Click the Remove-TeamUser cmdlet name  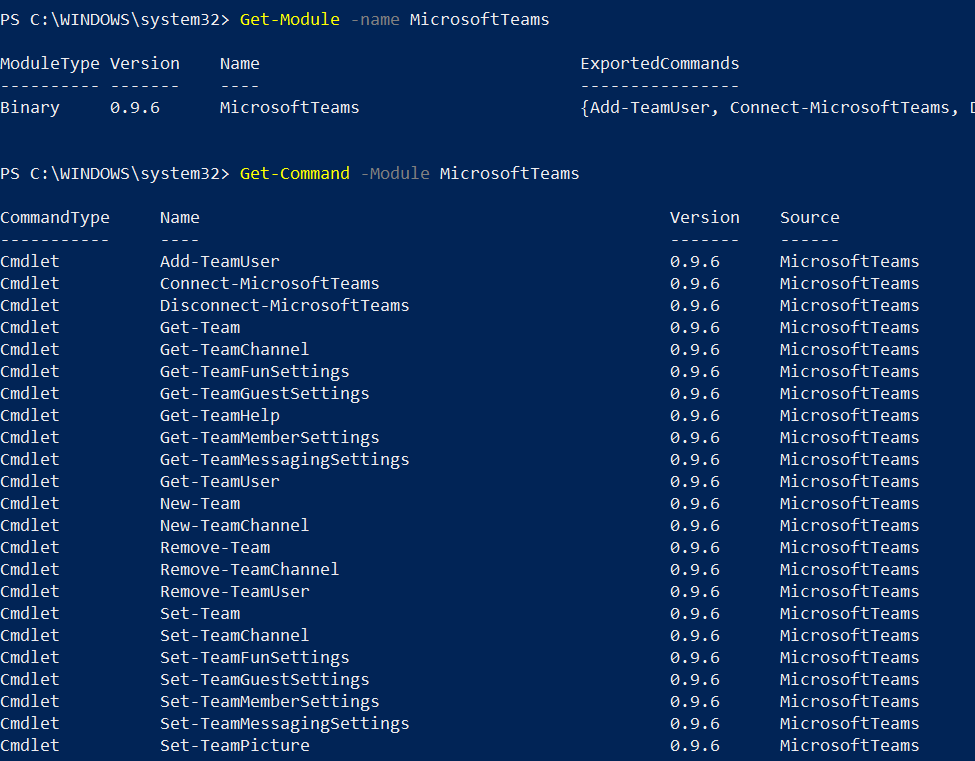tap(234, 591)
